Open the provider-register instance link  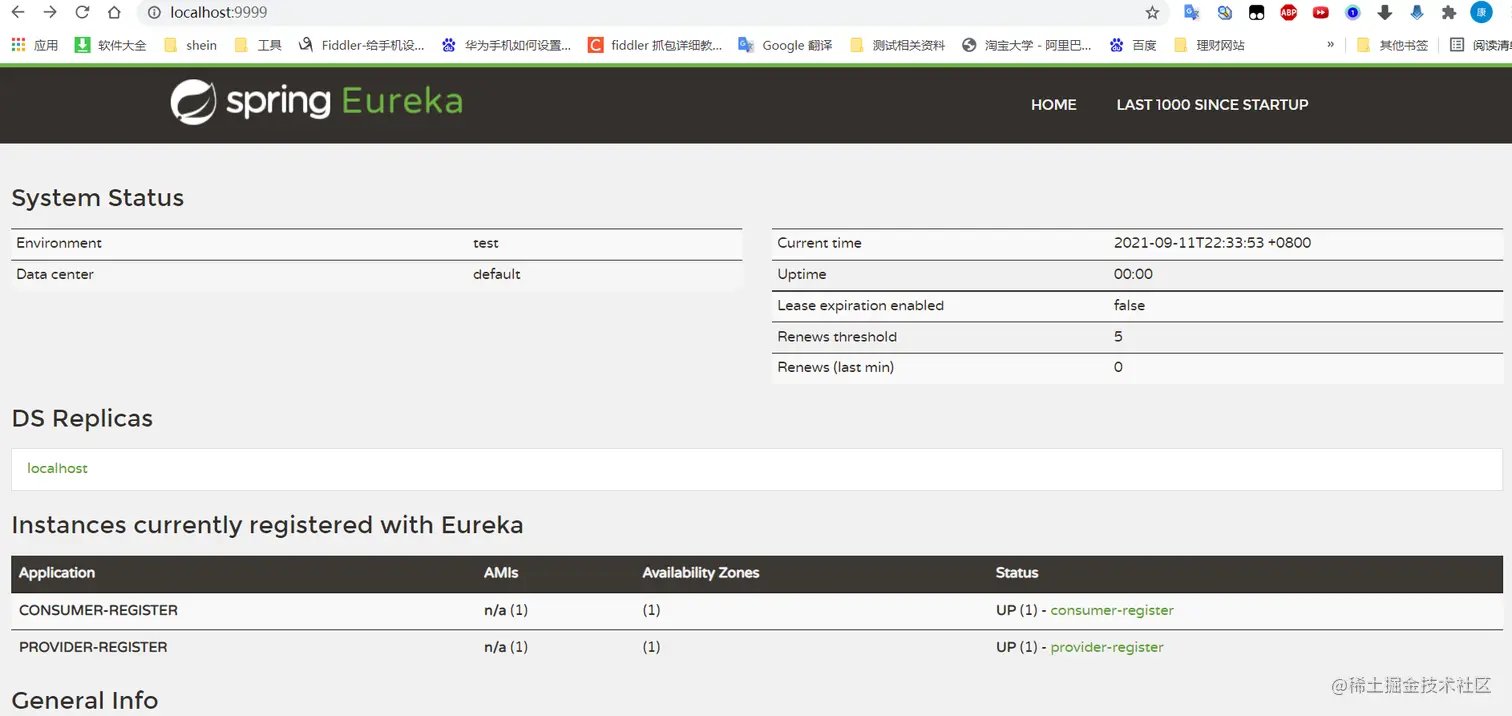1107,647
